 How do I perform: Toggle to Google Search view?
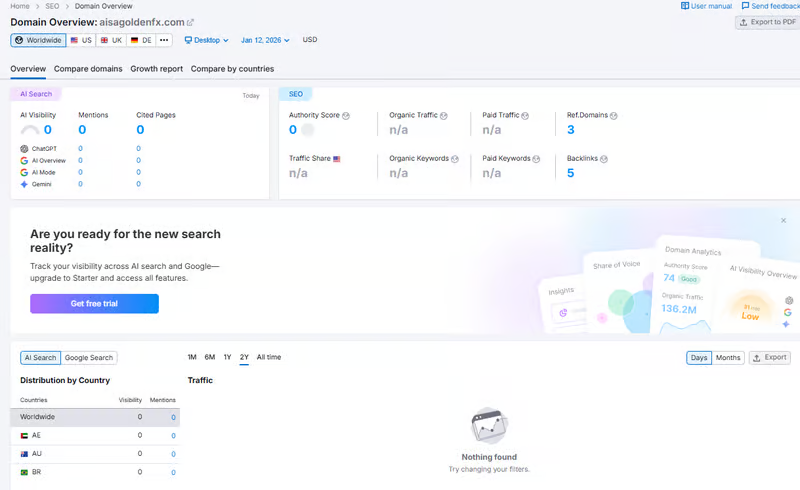pos(89,357)
